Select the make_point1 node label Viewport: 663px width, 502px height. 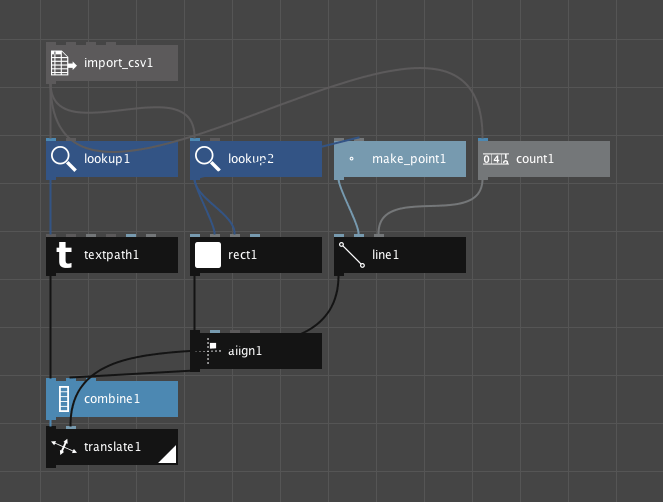pos(409,159)
